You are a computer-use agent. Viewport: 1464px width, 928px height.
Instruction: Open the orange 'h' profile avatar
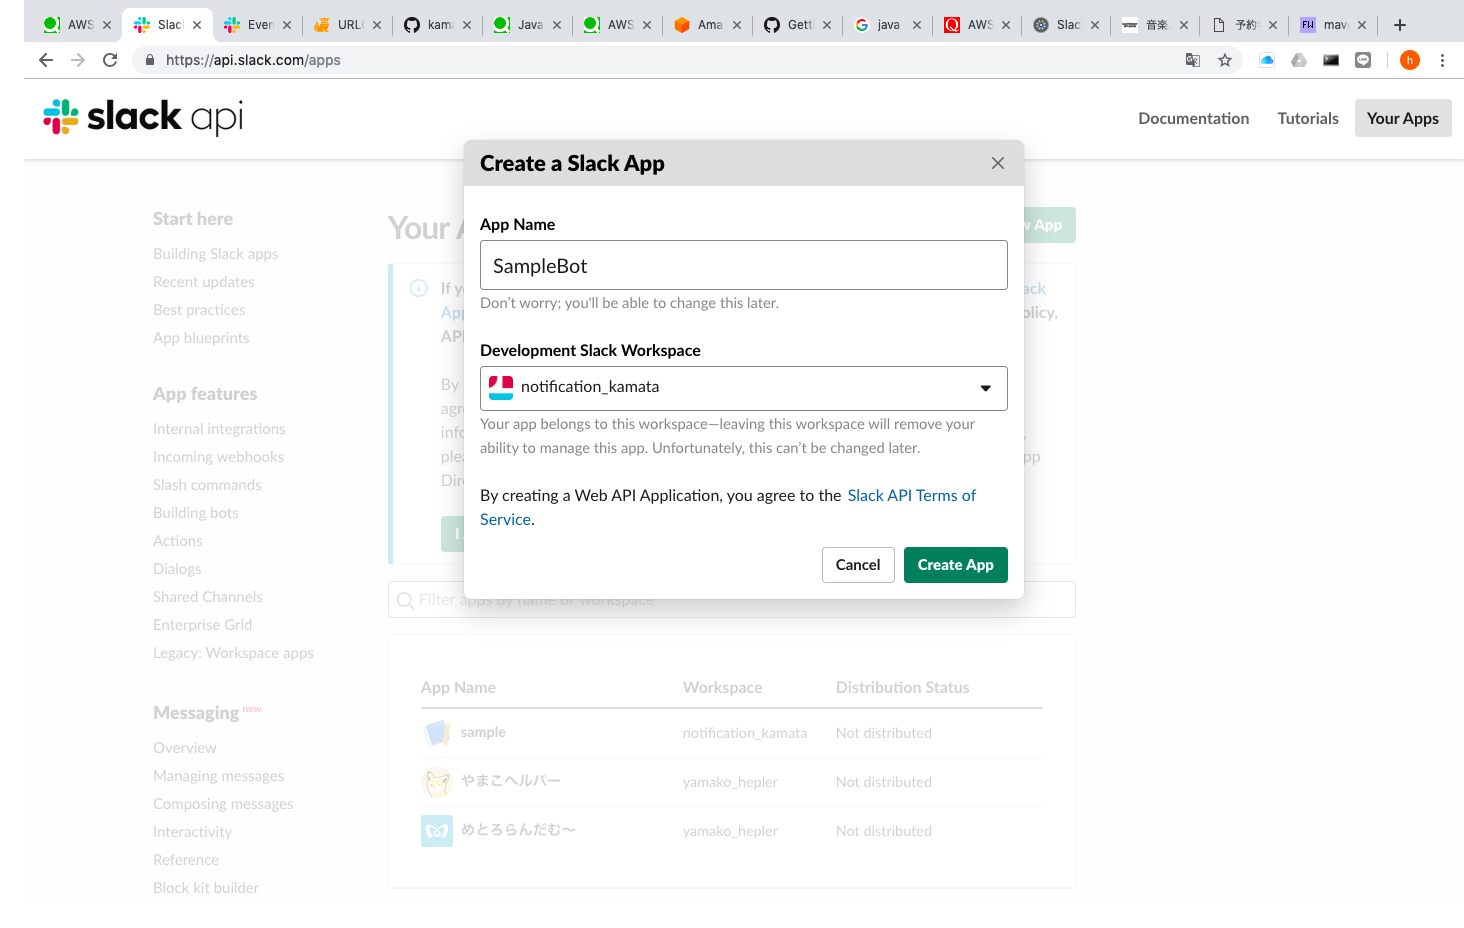coord(1410,60)
